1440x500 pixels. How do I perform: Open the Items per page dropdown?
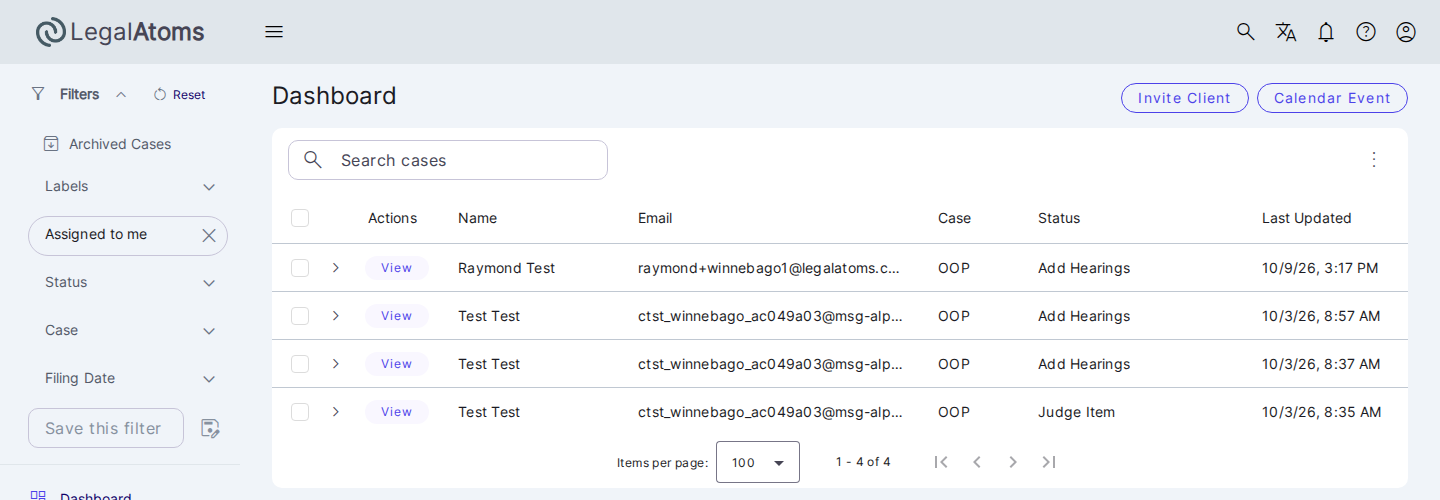tap(758, 462)
